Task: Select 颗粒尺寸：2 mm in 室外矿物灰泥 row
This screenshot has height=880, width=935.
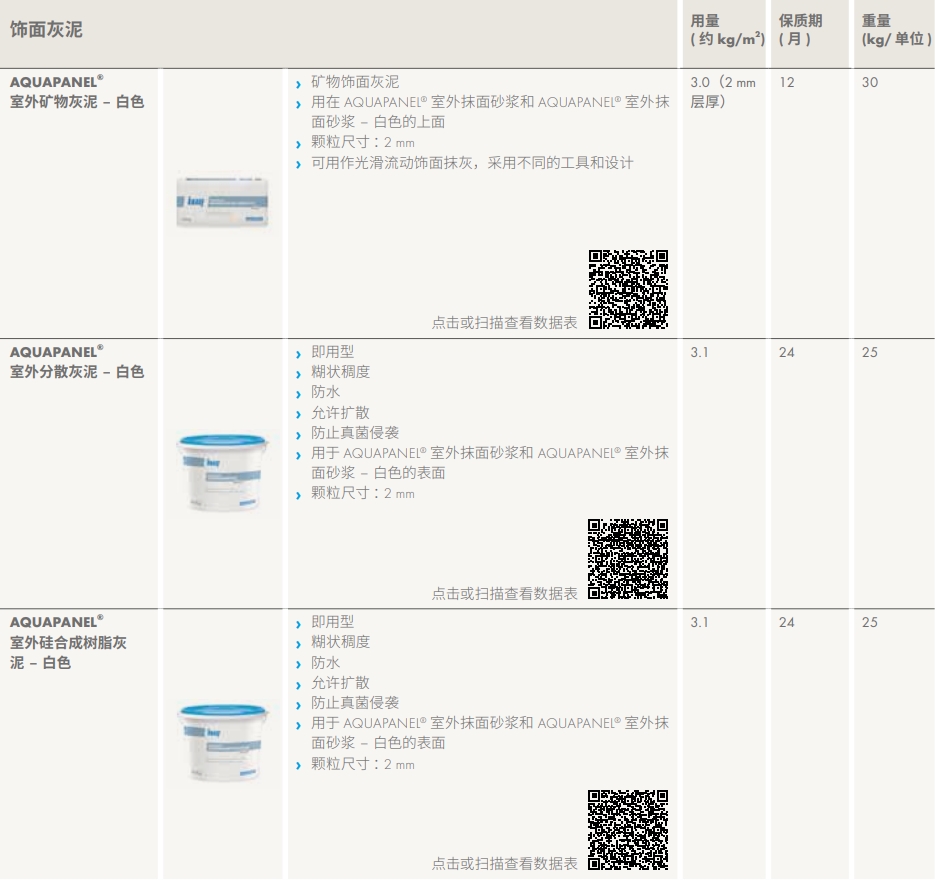Action: [x=363, y=142]
